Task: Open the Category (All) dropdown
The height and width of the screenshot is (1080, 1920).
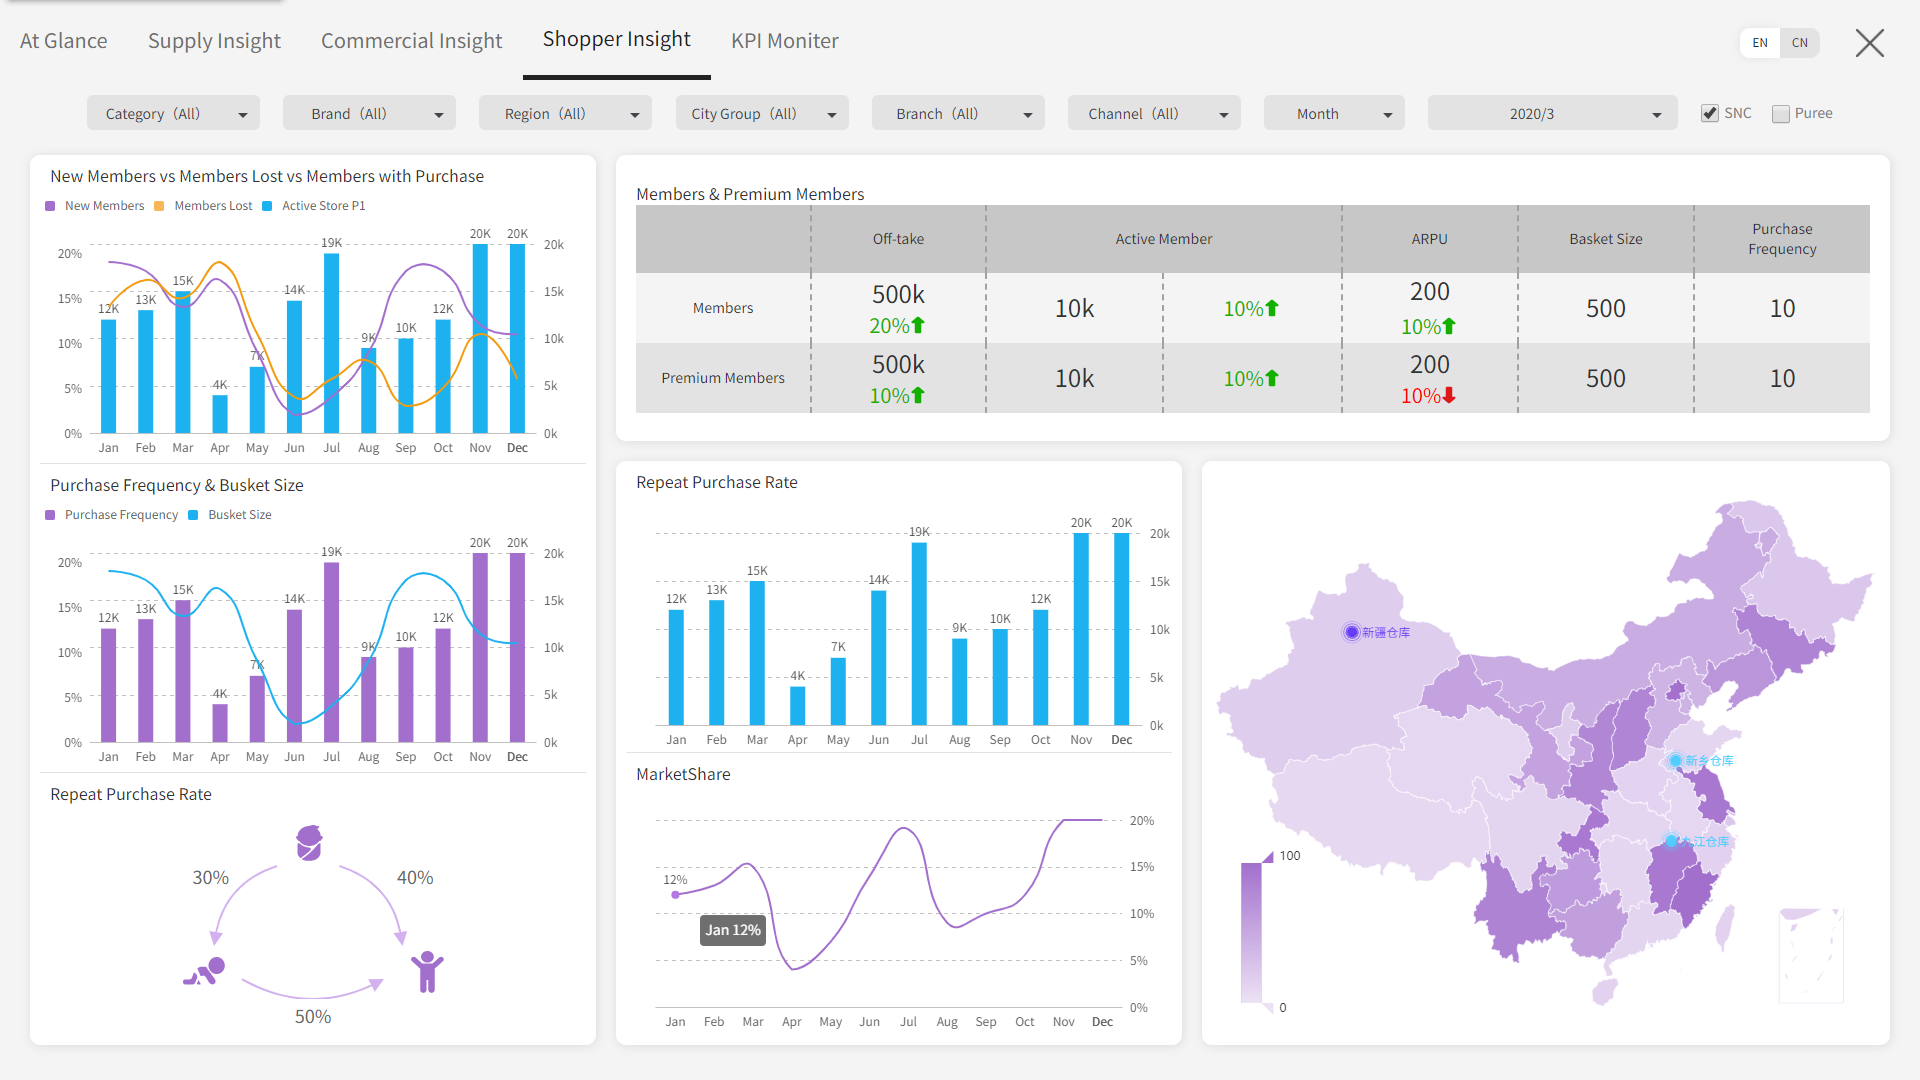Action: coord(173,114)
